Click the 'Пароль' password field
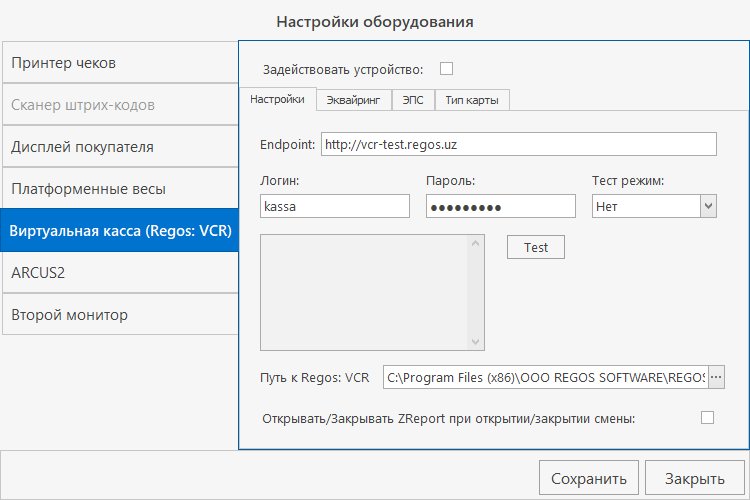The image size is (750, 500). click(x=500, y=206)
